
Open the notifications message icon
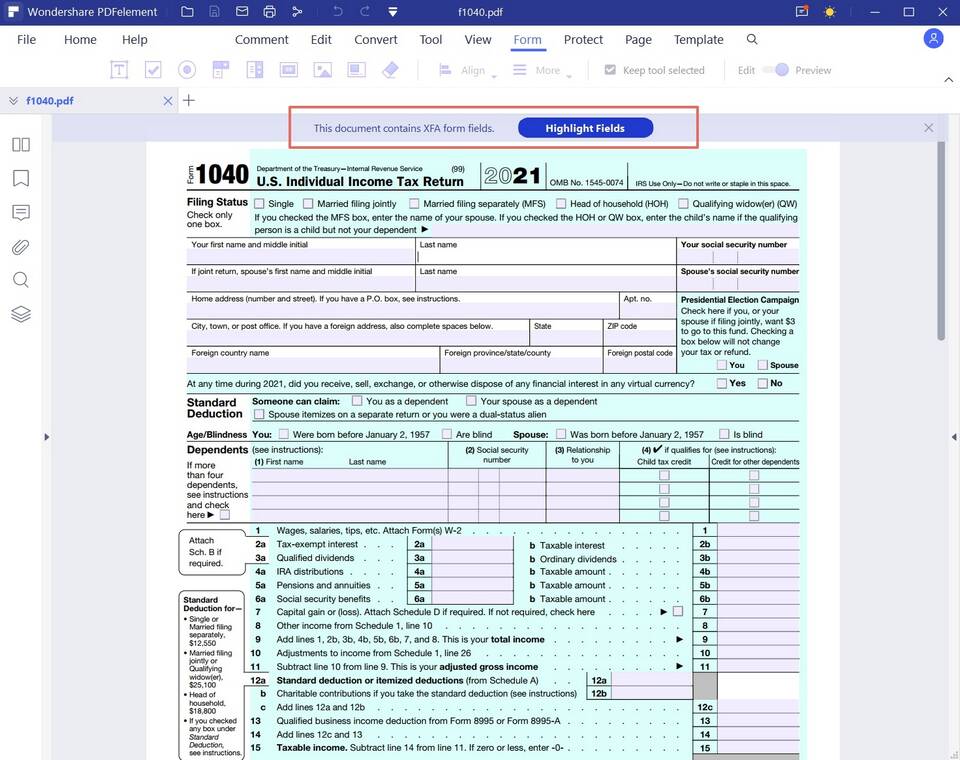[802, 12]
